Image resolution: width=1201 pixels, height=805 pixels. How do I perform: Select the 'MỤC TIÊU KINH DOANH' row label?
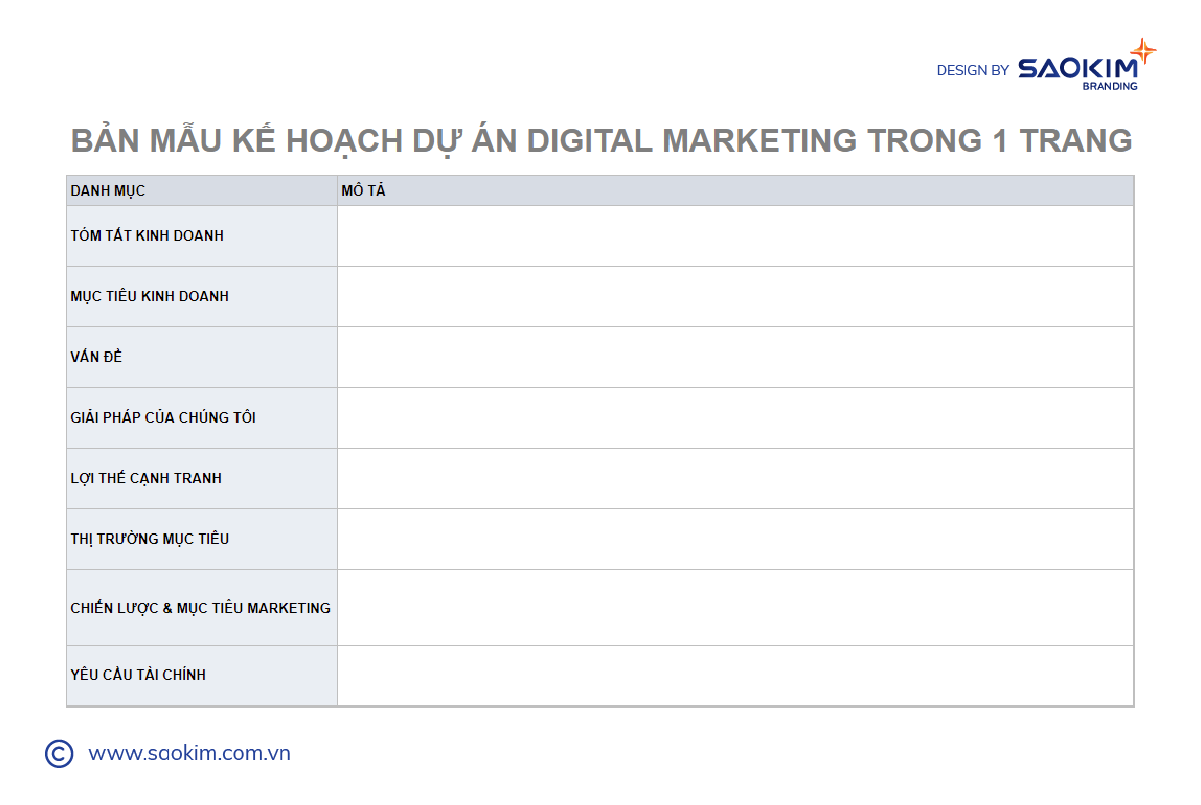(x=149, y=296)
